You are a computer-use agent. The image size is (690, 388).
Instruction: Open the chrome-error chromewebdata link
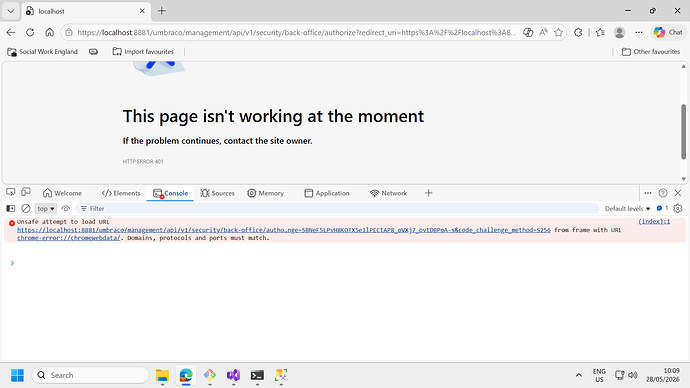click(x=69, y=238)
